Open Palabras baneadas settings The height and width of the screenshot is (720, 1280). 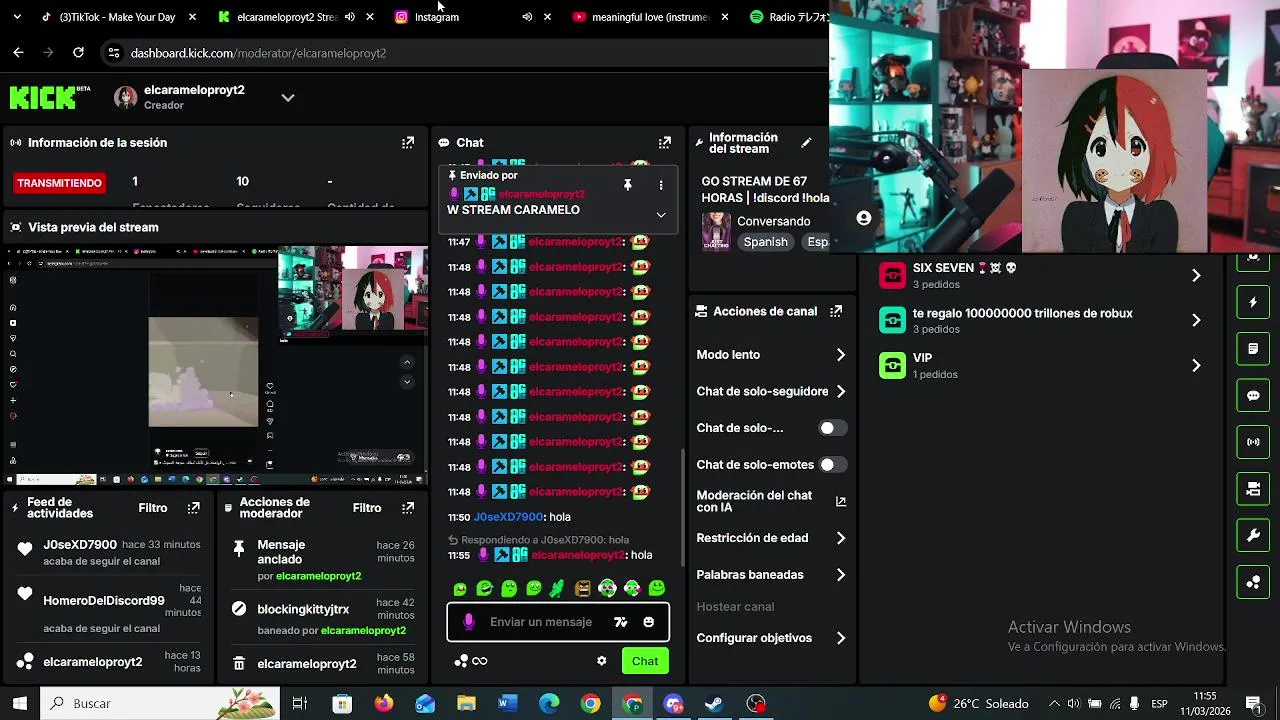coord(771,575)
